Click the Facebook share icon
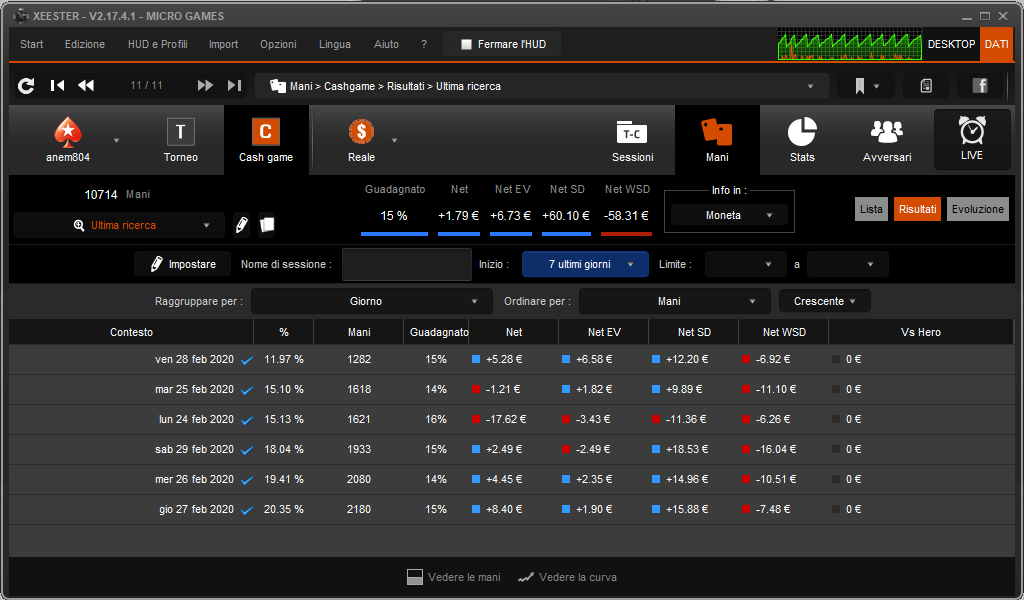 pyautogui.click(x=980, y=86)
